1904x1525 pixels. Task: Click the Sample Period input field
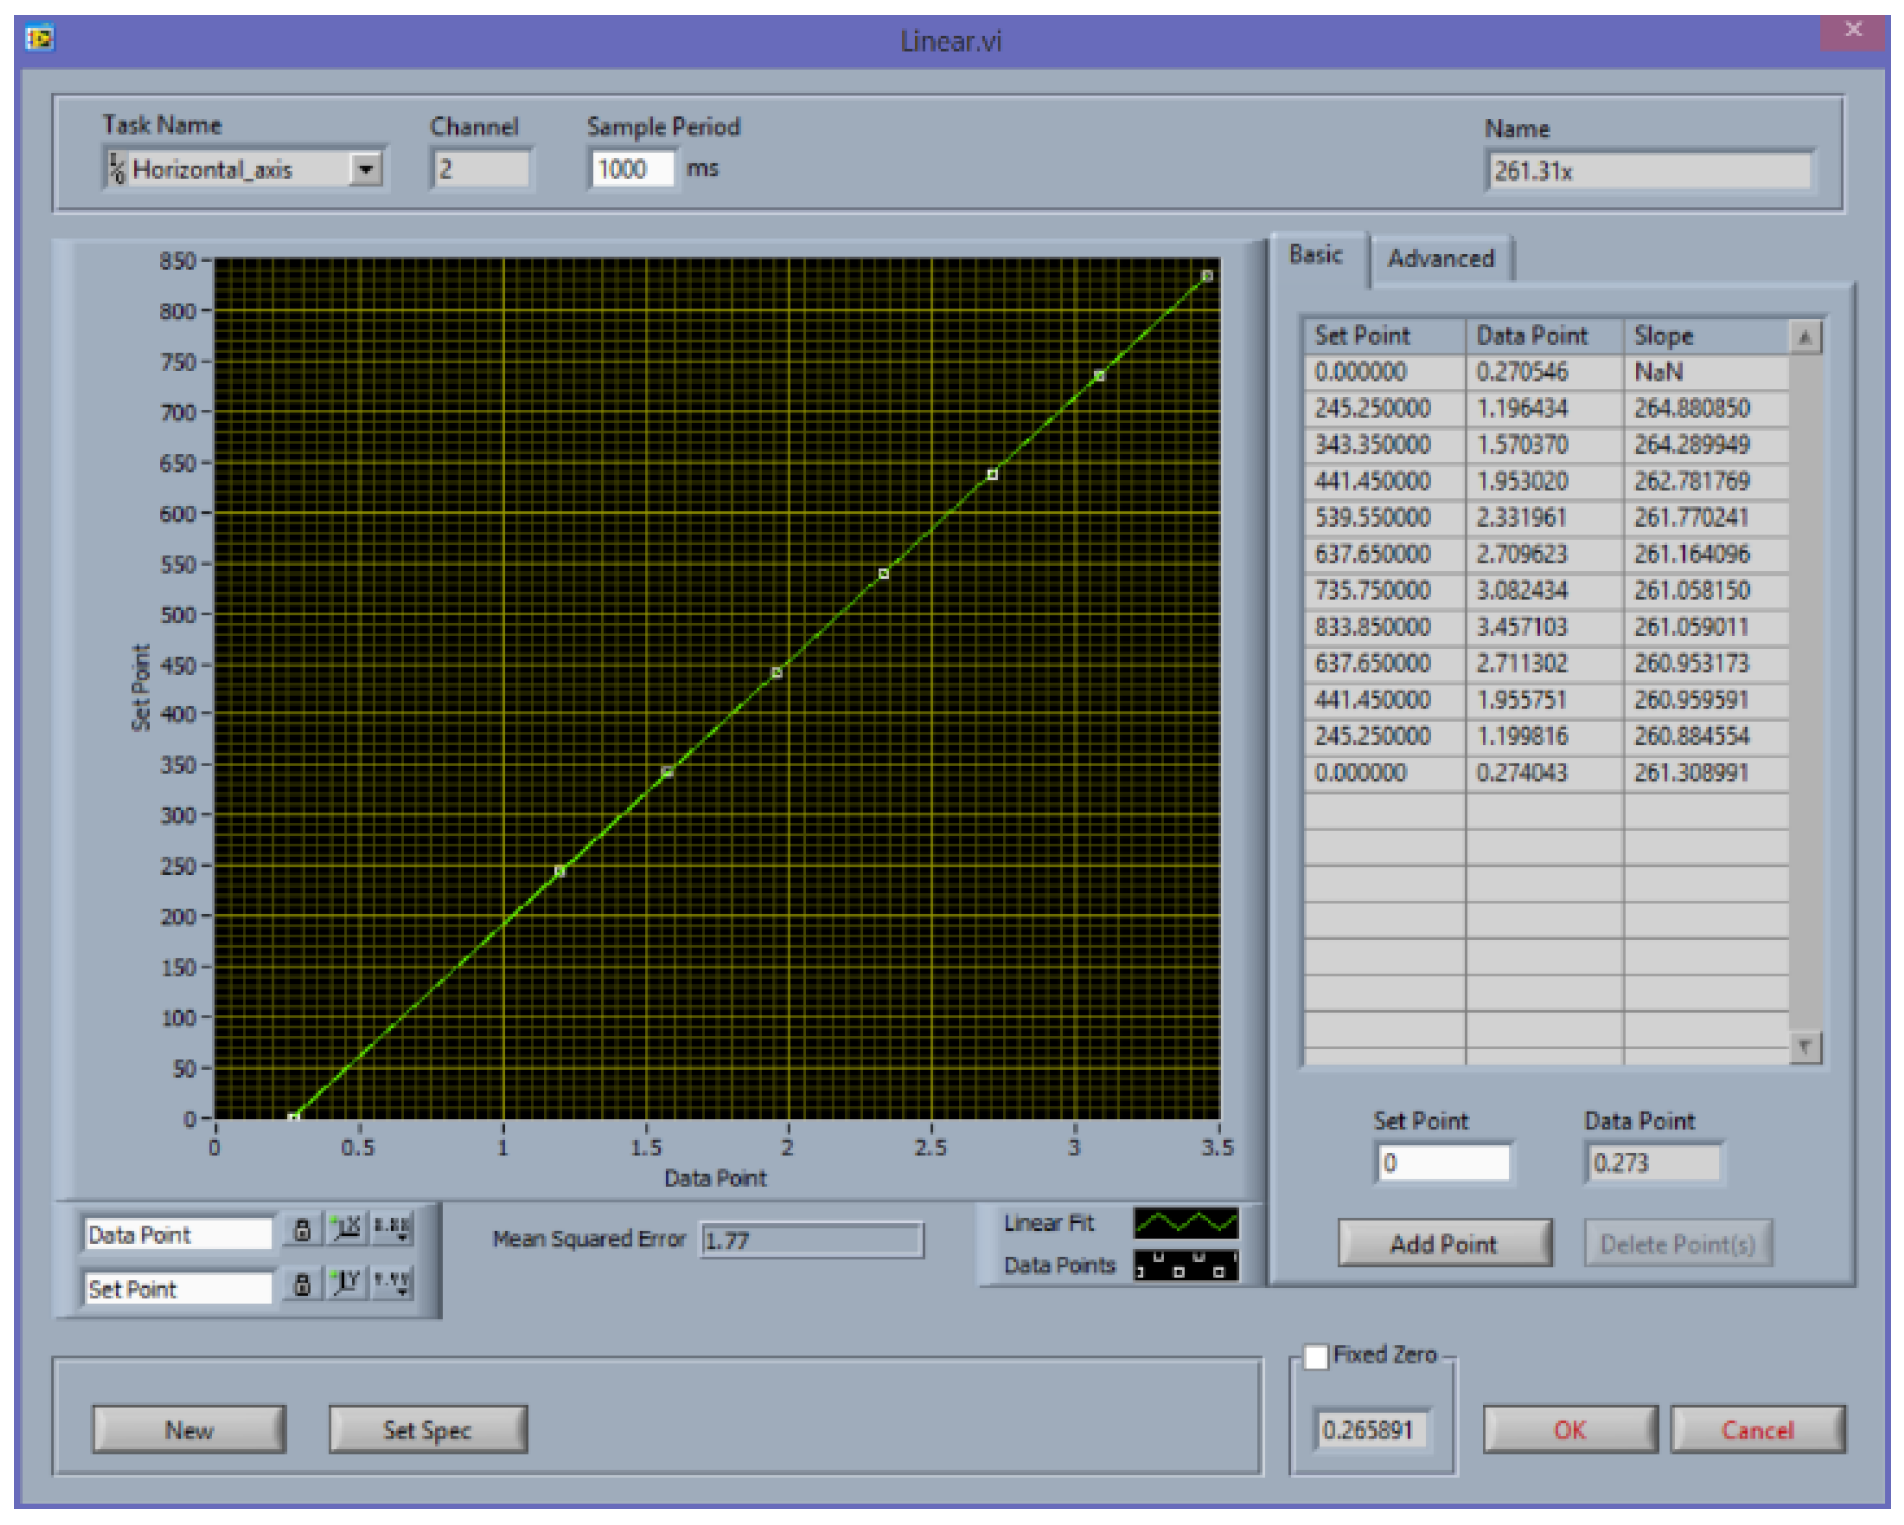(631, 169)
